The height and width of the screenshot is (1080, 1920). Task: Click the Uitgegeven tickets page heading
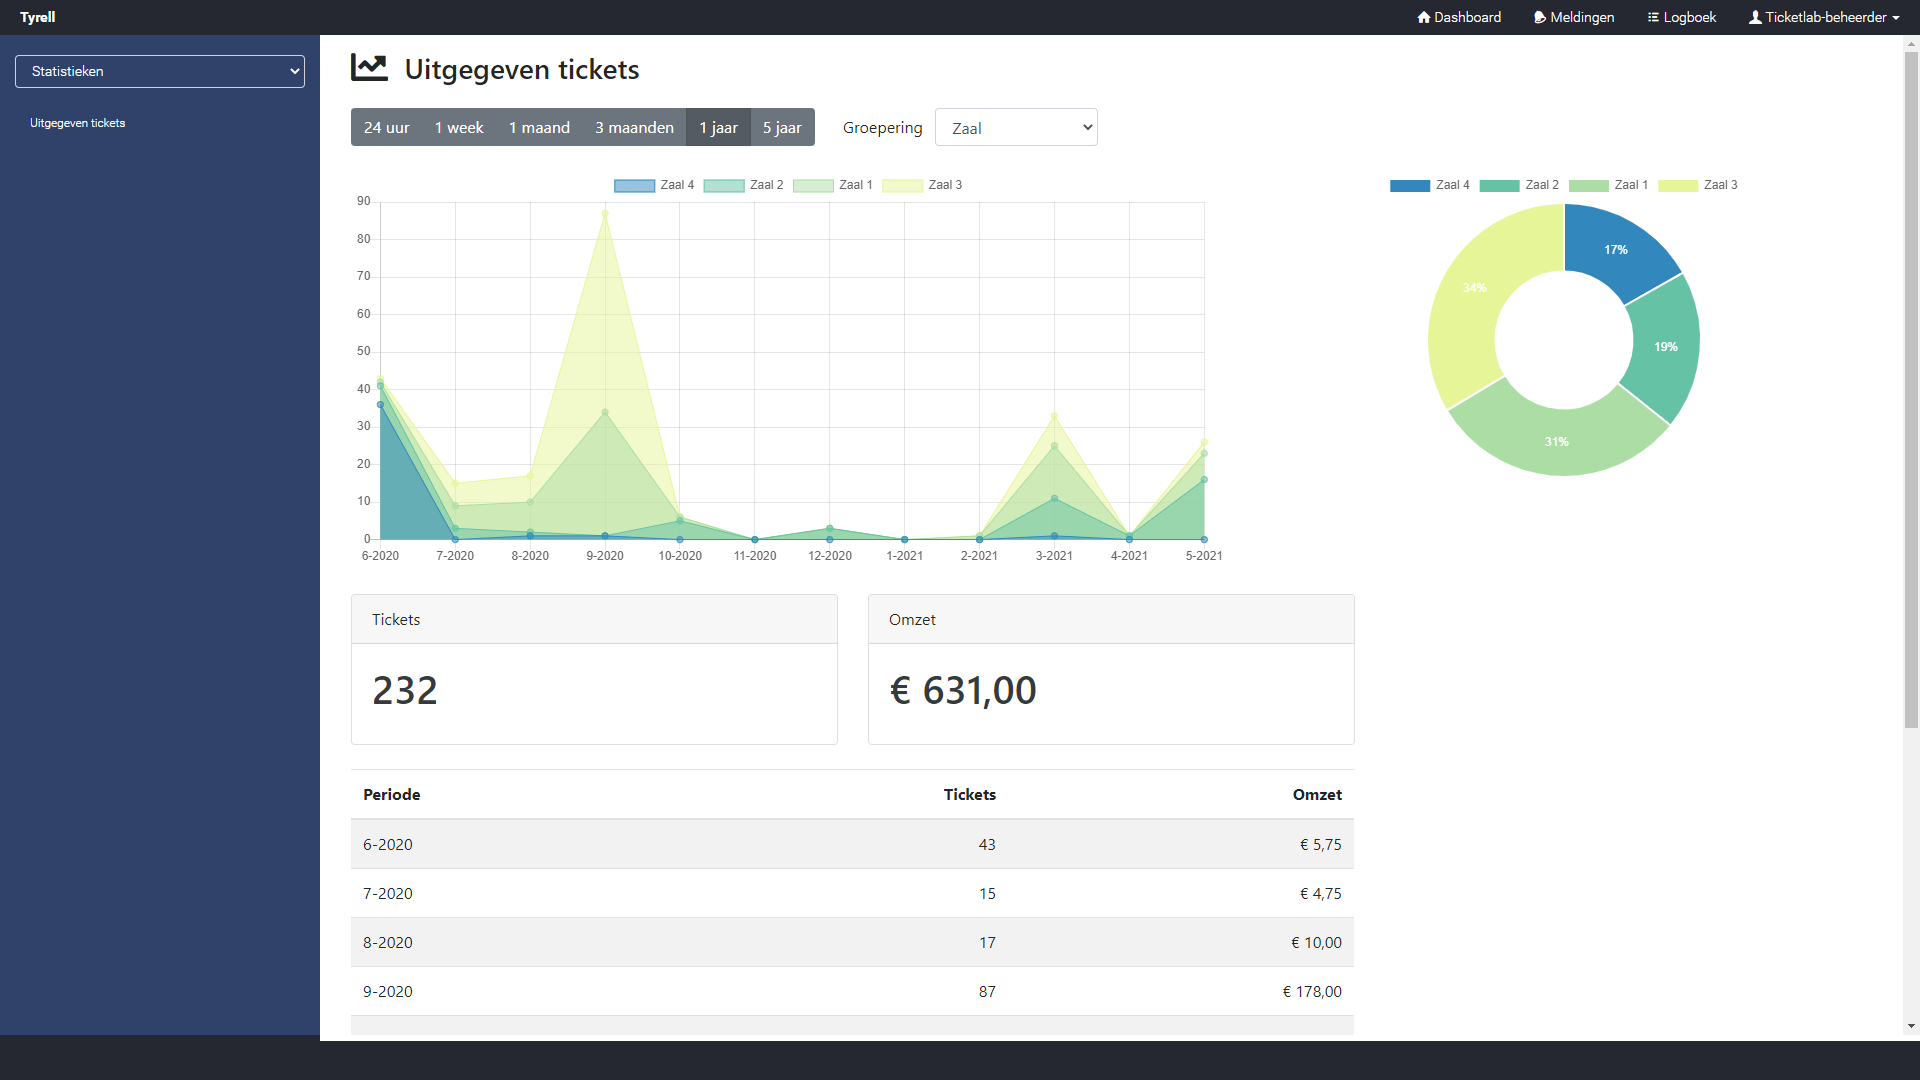pos(522,69)
